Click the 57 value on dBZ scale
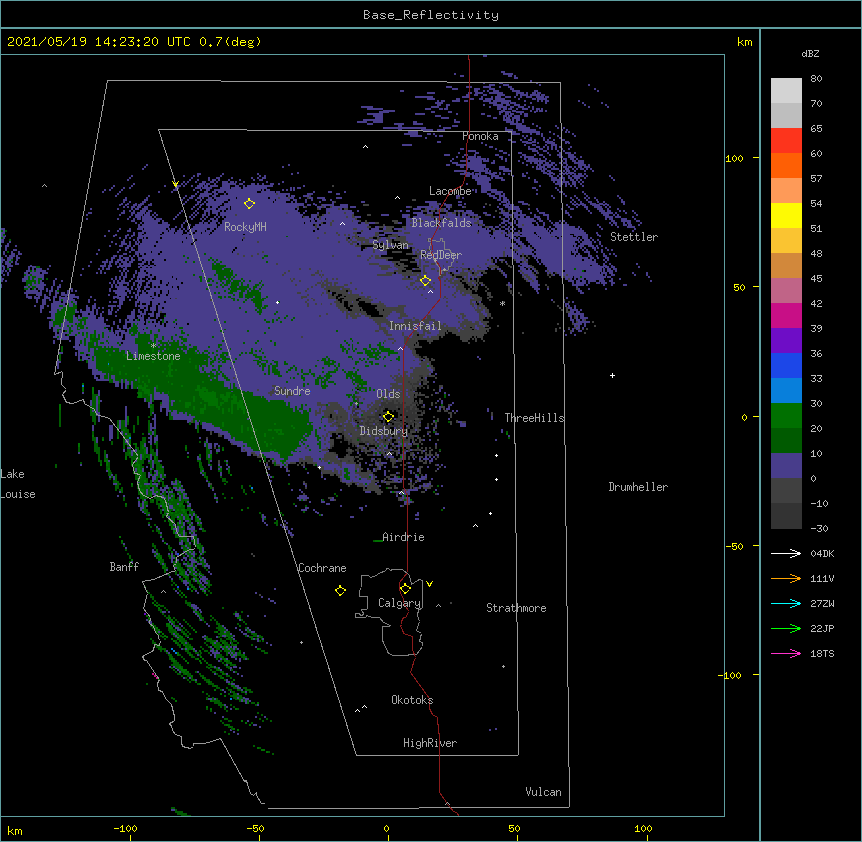This screenshot has height=842, width=862. [x=816, y=179]
